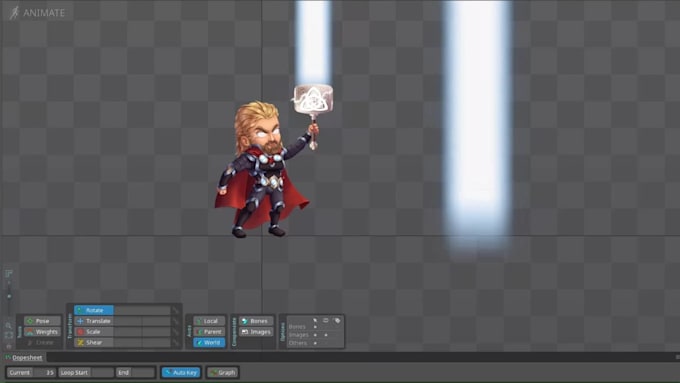Toggle Images visible dot in Options
Screen dimensions: 680x383
coord(326,335)
